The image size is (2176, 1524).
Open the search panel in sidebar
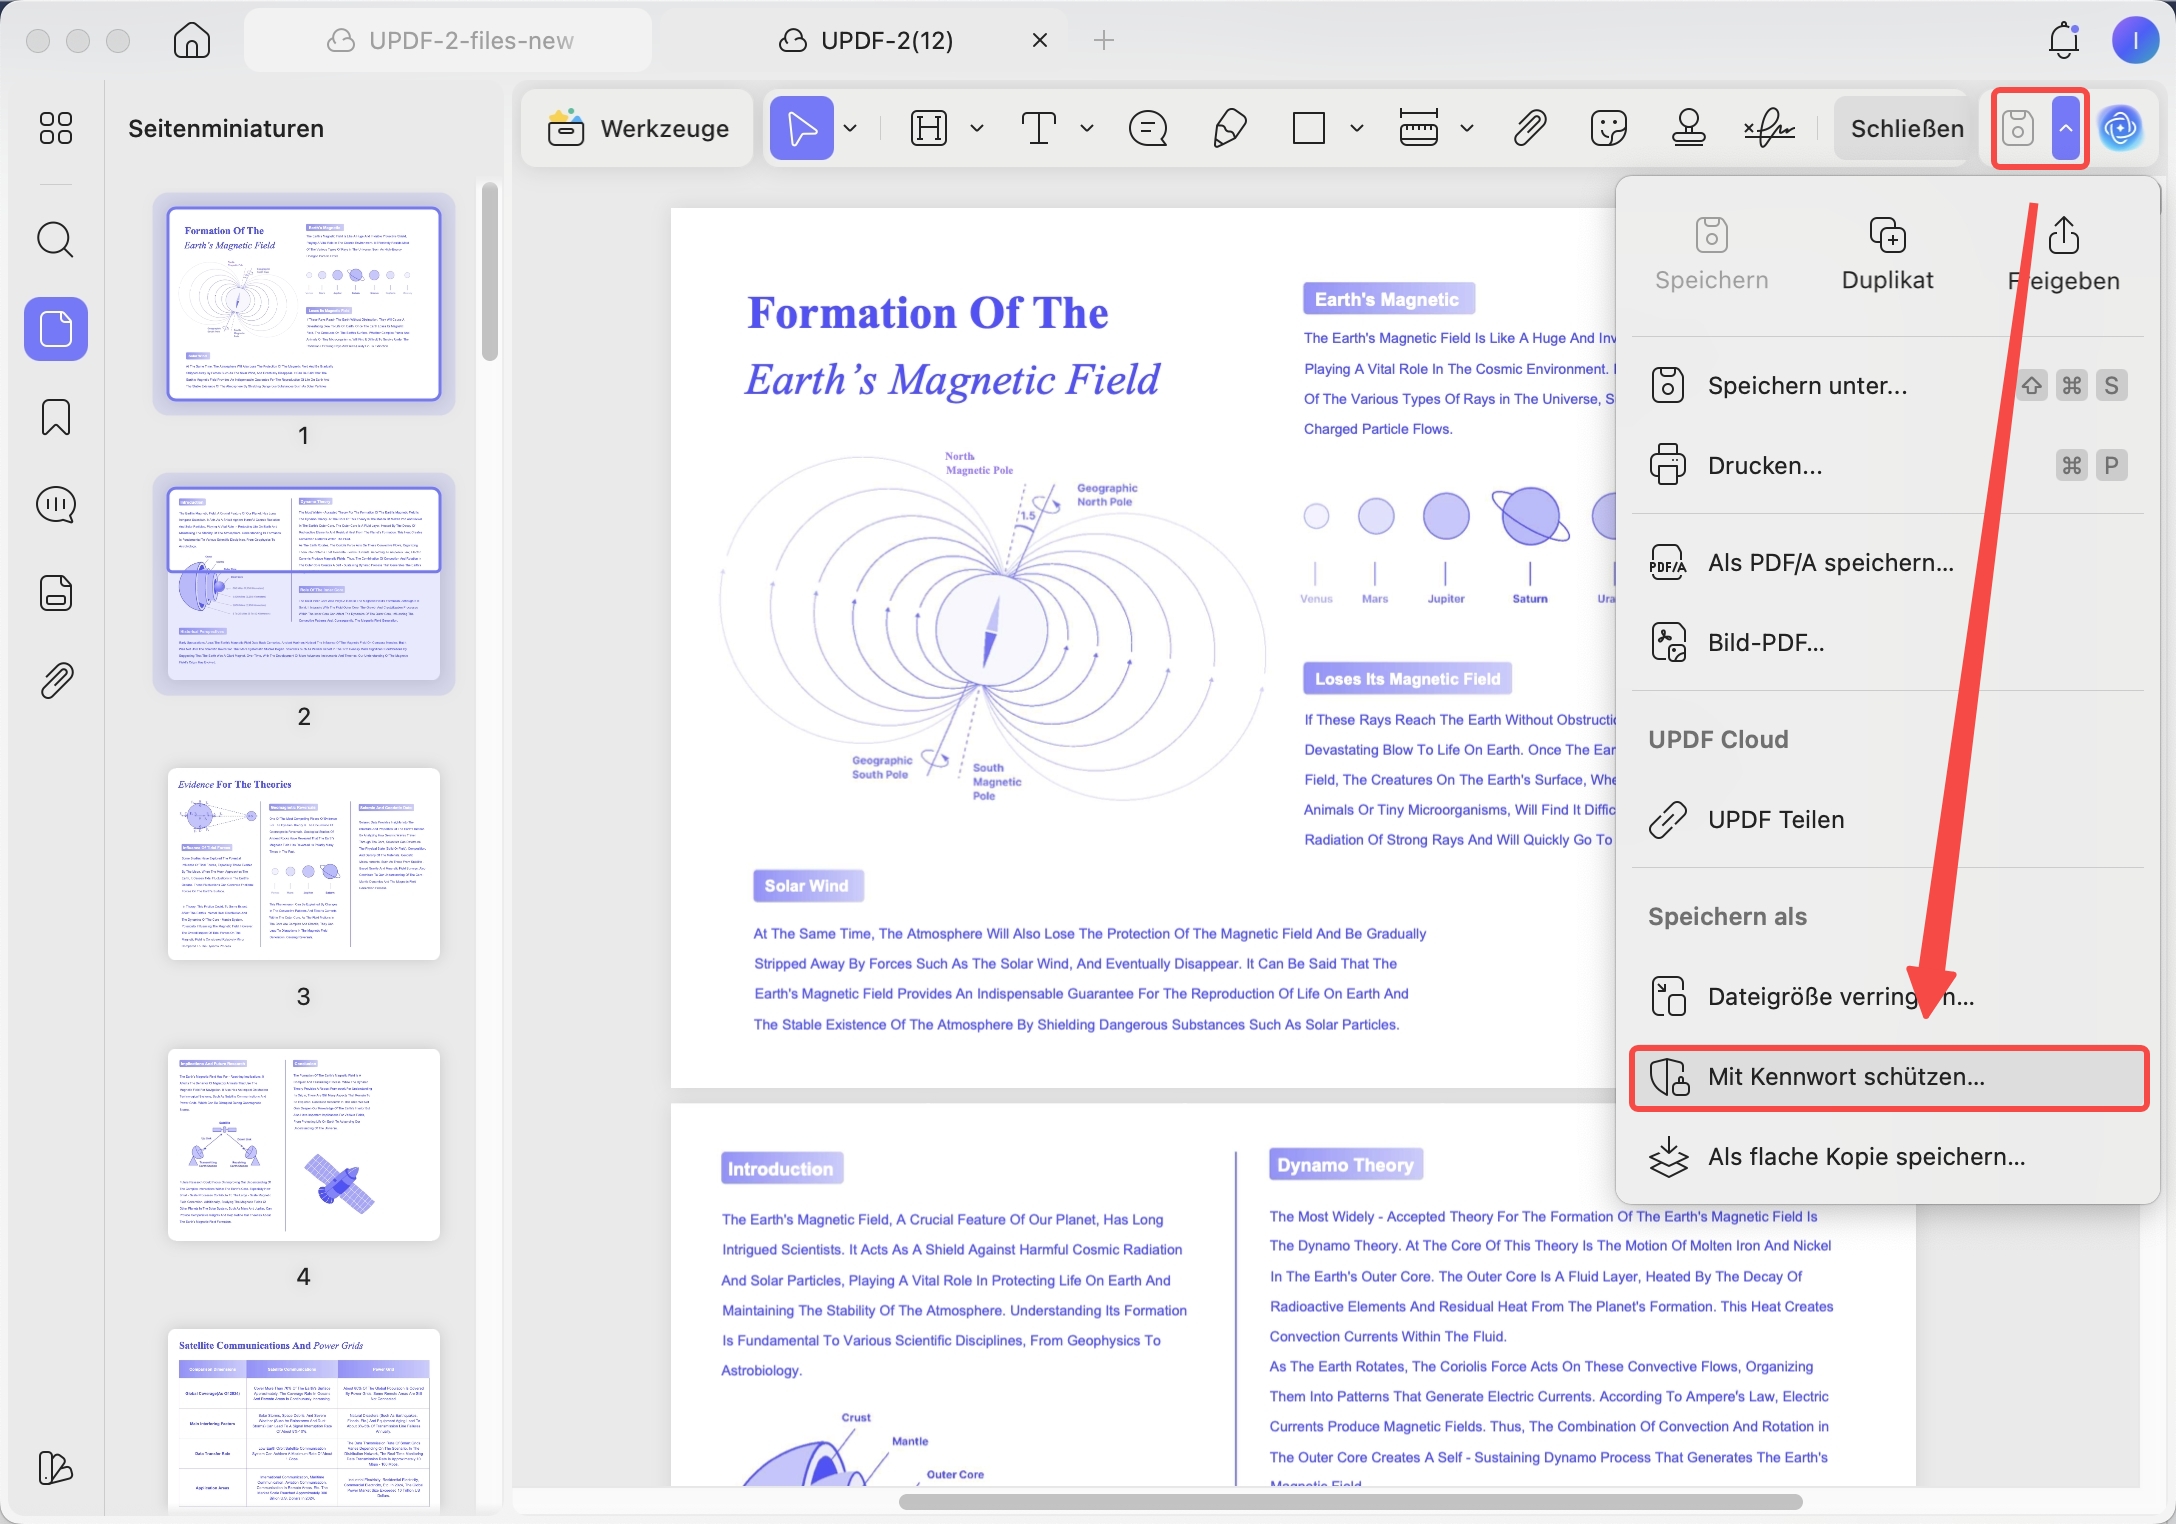pyautogui.click(x=55, y=240)
